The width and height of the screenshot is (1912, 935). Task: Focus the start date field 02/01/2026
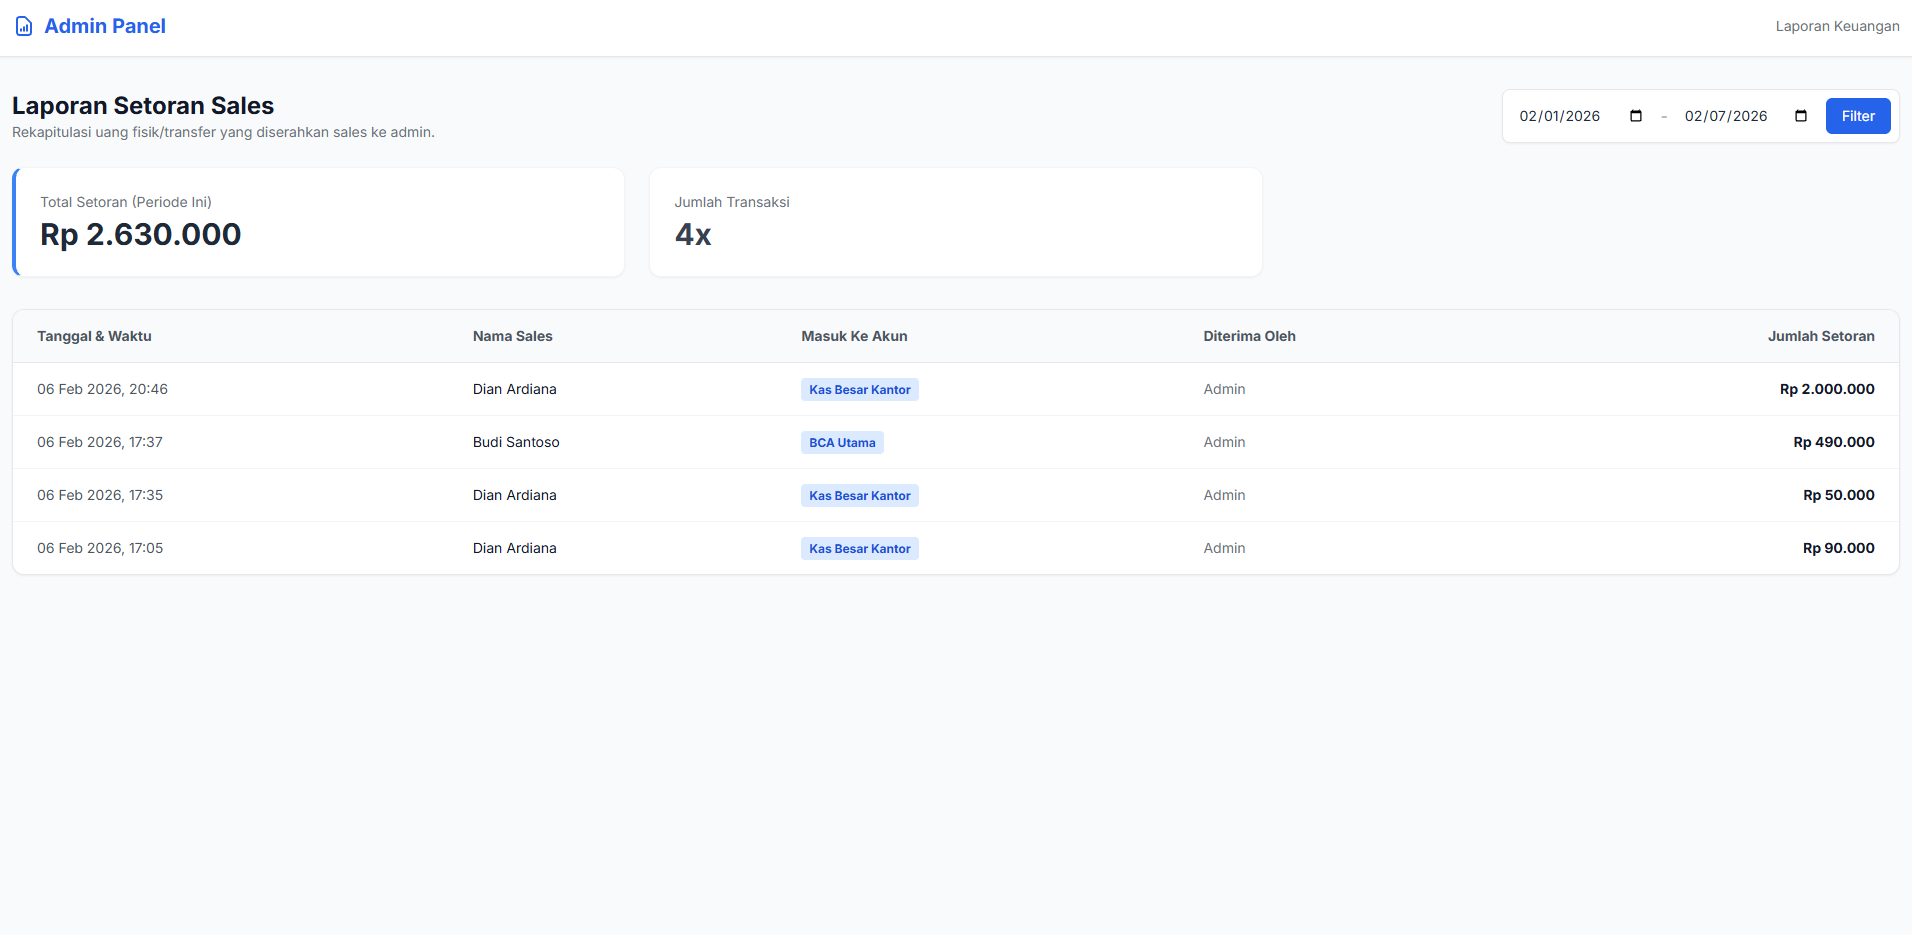1560,116
